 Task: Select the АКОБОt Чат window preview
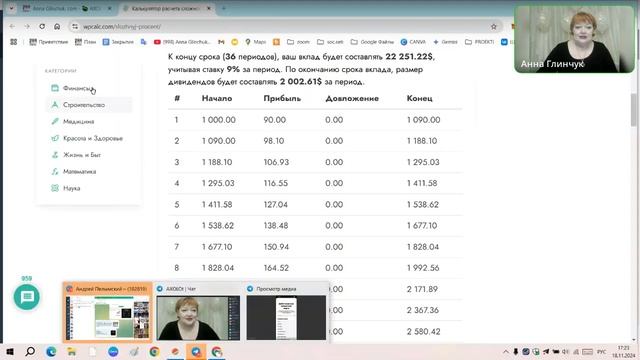pyautogui.click(x=198, y=313)
